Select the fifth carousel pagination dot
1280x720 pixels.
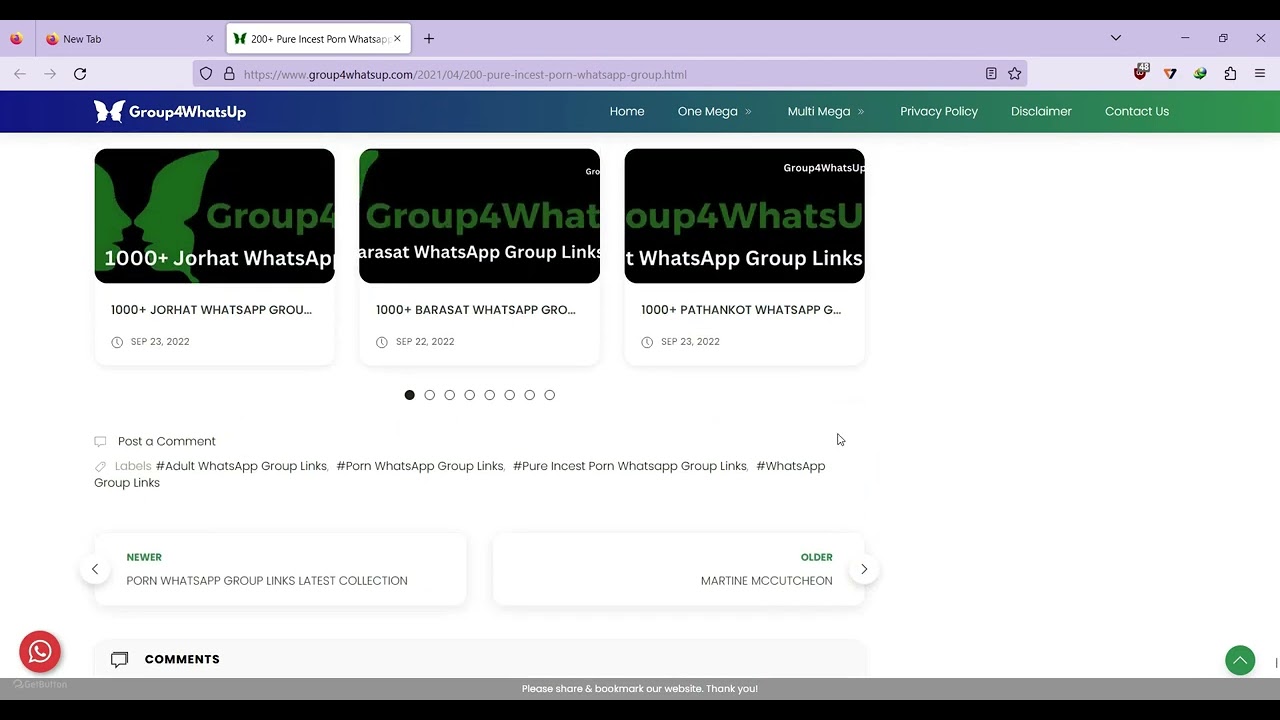click(x=489, y=395)
